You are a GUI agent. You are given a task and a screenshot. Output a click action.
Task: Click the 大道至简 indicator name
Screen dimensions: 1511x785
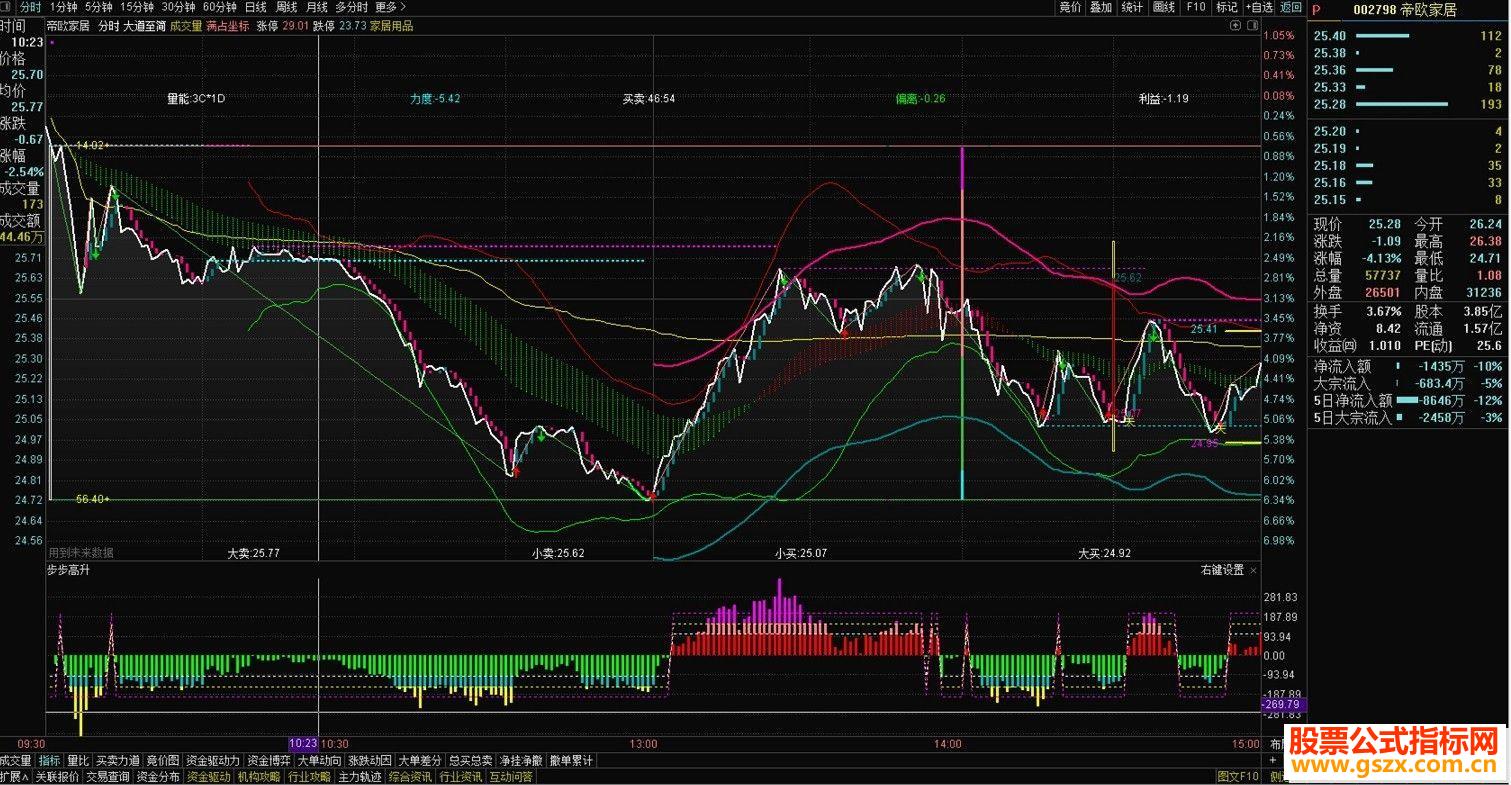click(x=144, y=26)
